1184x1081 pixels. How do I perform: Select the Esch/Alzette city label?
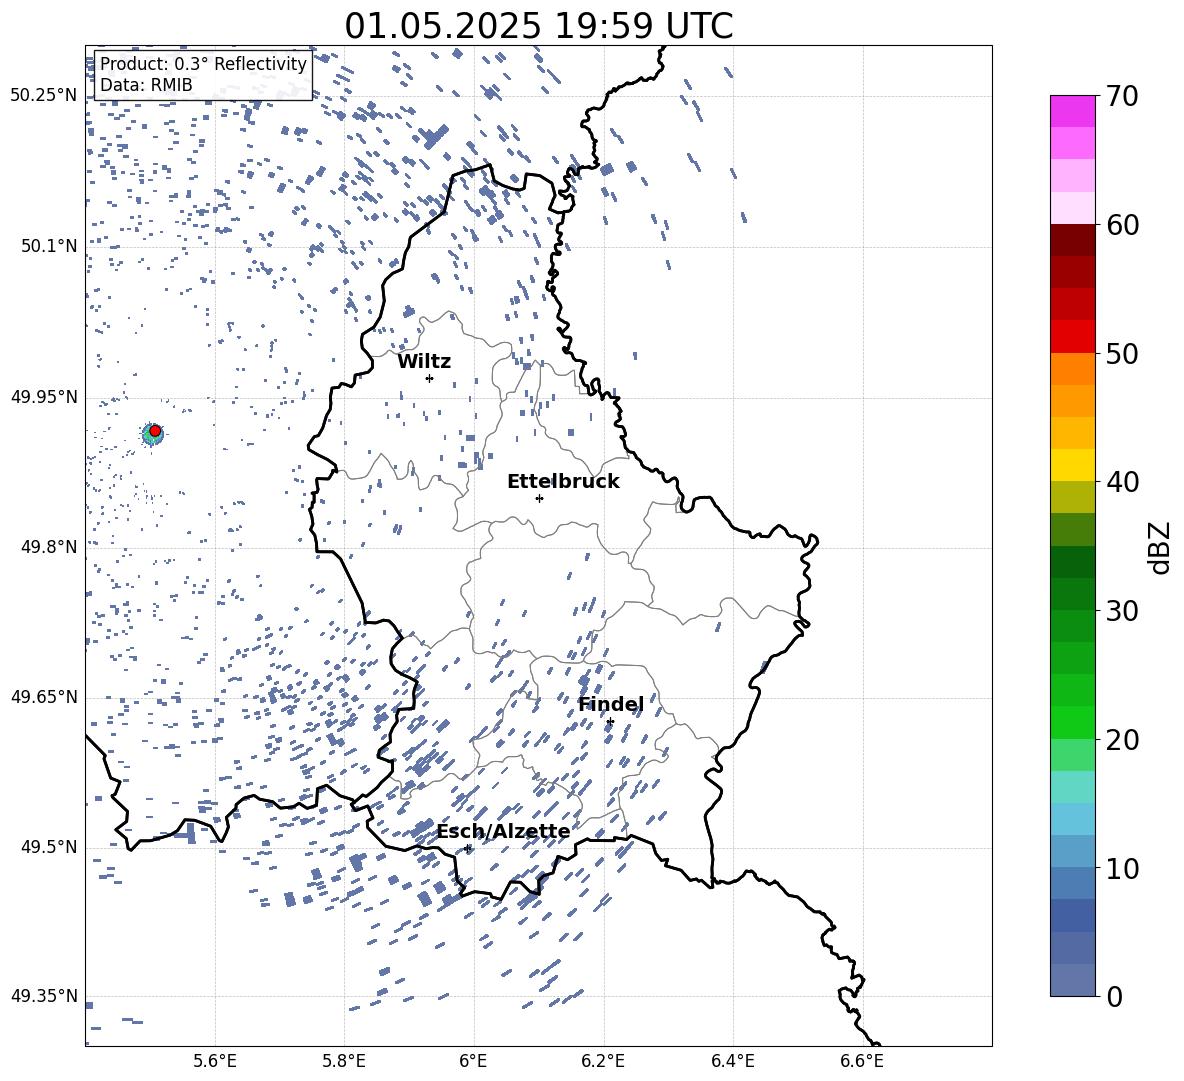tap(503, 831)
